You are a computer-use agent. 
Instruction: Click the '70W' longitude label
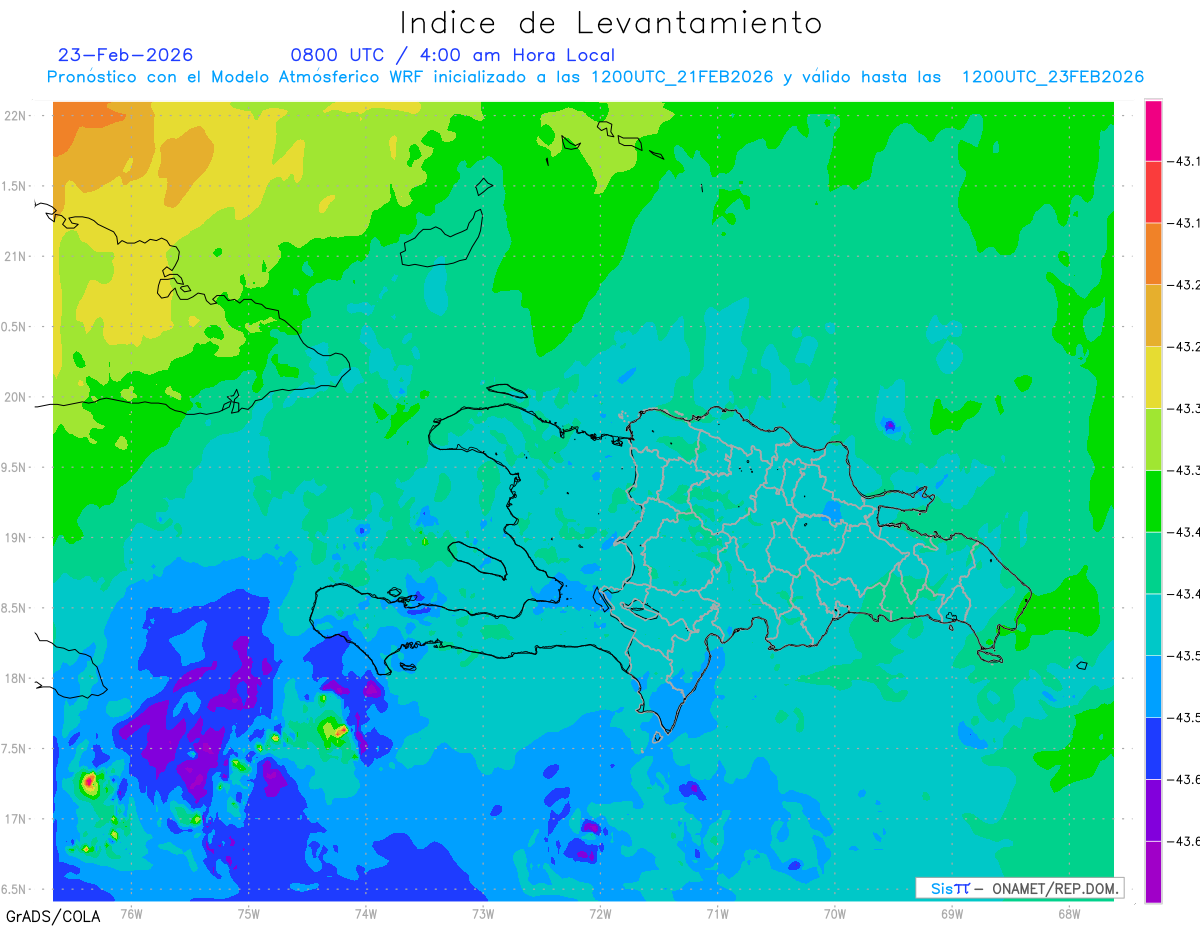tap(834, 913)
